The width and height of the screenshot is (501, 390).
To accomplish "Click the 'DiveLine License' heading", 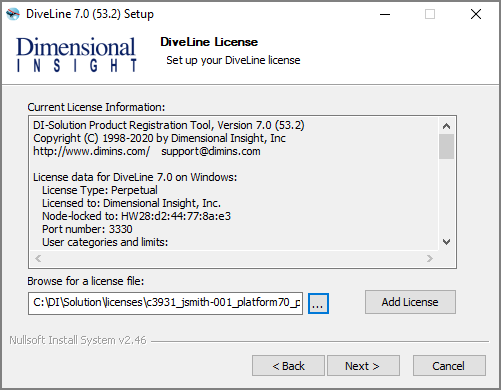I will point(209,42).
